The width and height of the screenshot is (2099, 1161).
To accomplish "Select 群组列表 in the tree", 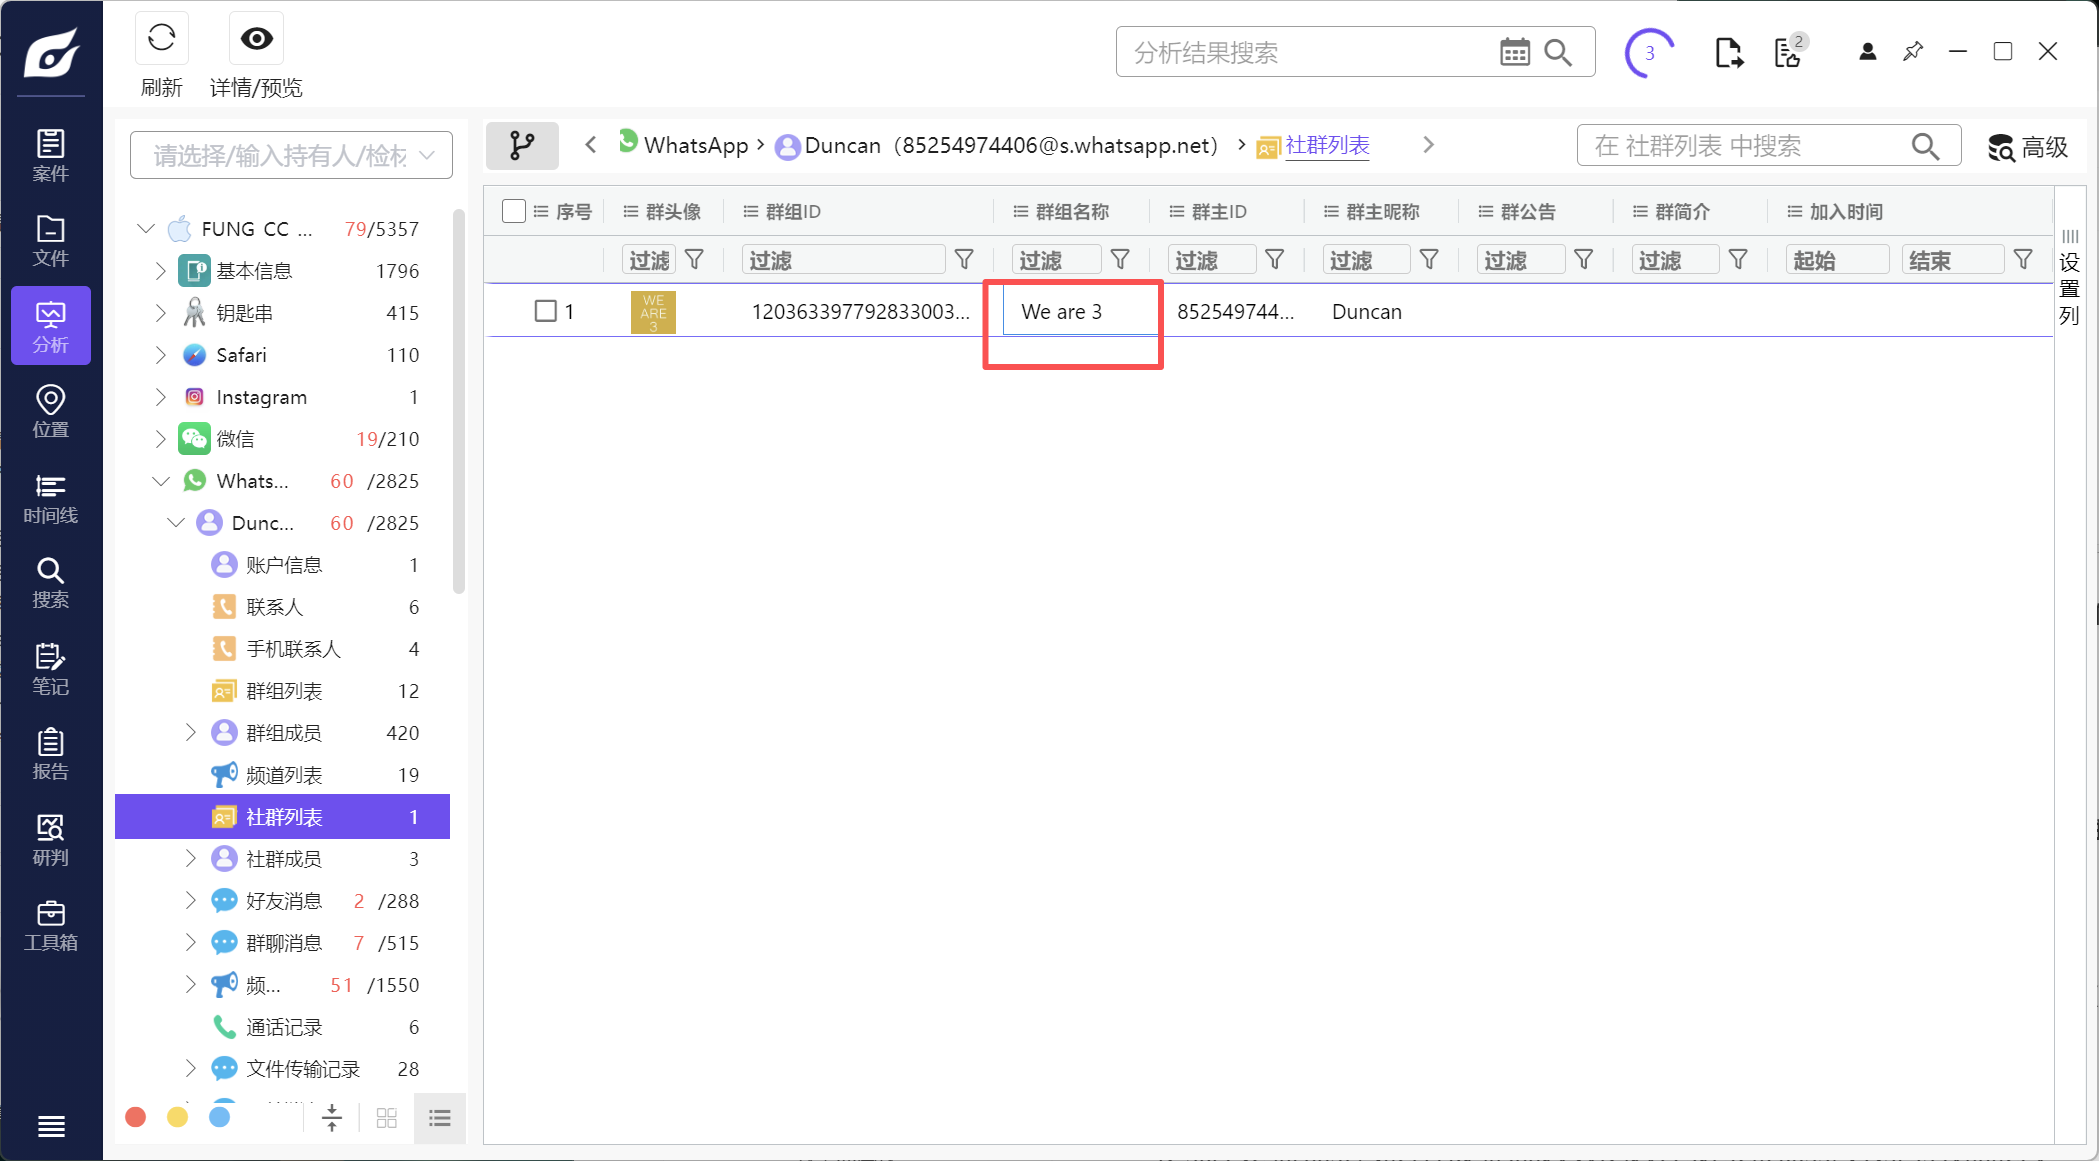I will coord(284,691).
